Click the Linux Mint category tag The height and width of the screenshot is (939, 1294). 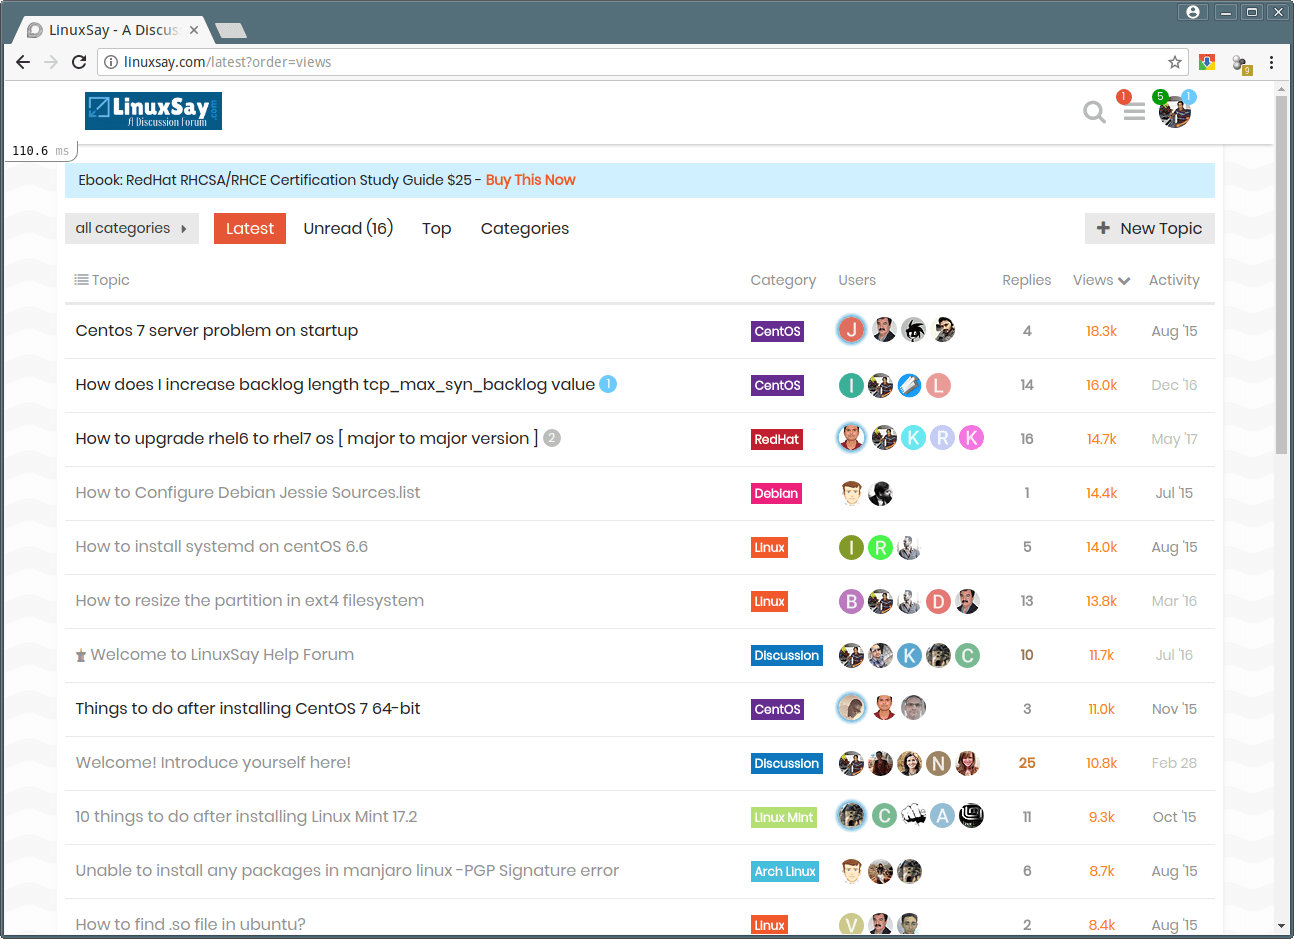(784, 817)
